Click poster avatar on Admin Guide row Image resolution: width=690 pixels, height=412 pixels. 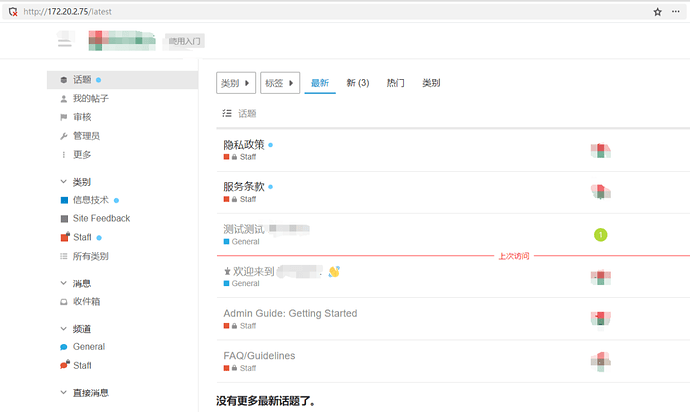pyautogui.click(x=601, y=319)
